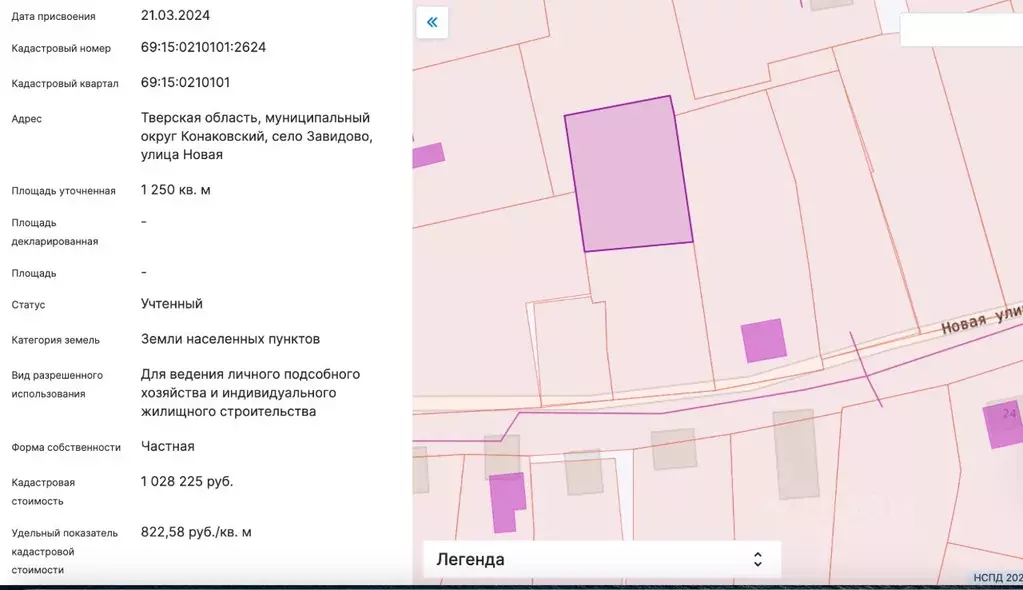Image resolution: width=1023 pixels, height=590 pixels.
Task: Click the address text Тверская область
Action: (x=200, y=117)
